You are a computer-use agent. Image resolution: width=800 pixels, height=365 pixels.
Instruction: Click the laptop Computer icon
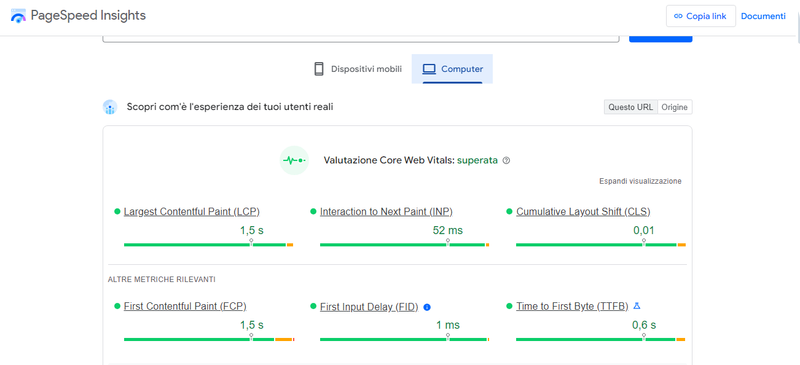[x=429, y=69]
